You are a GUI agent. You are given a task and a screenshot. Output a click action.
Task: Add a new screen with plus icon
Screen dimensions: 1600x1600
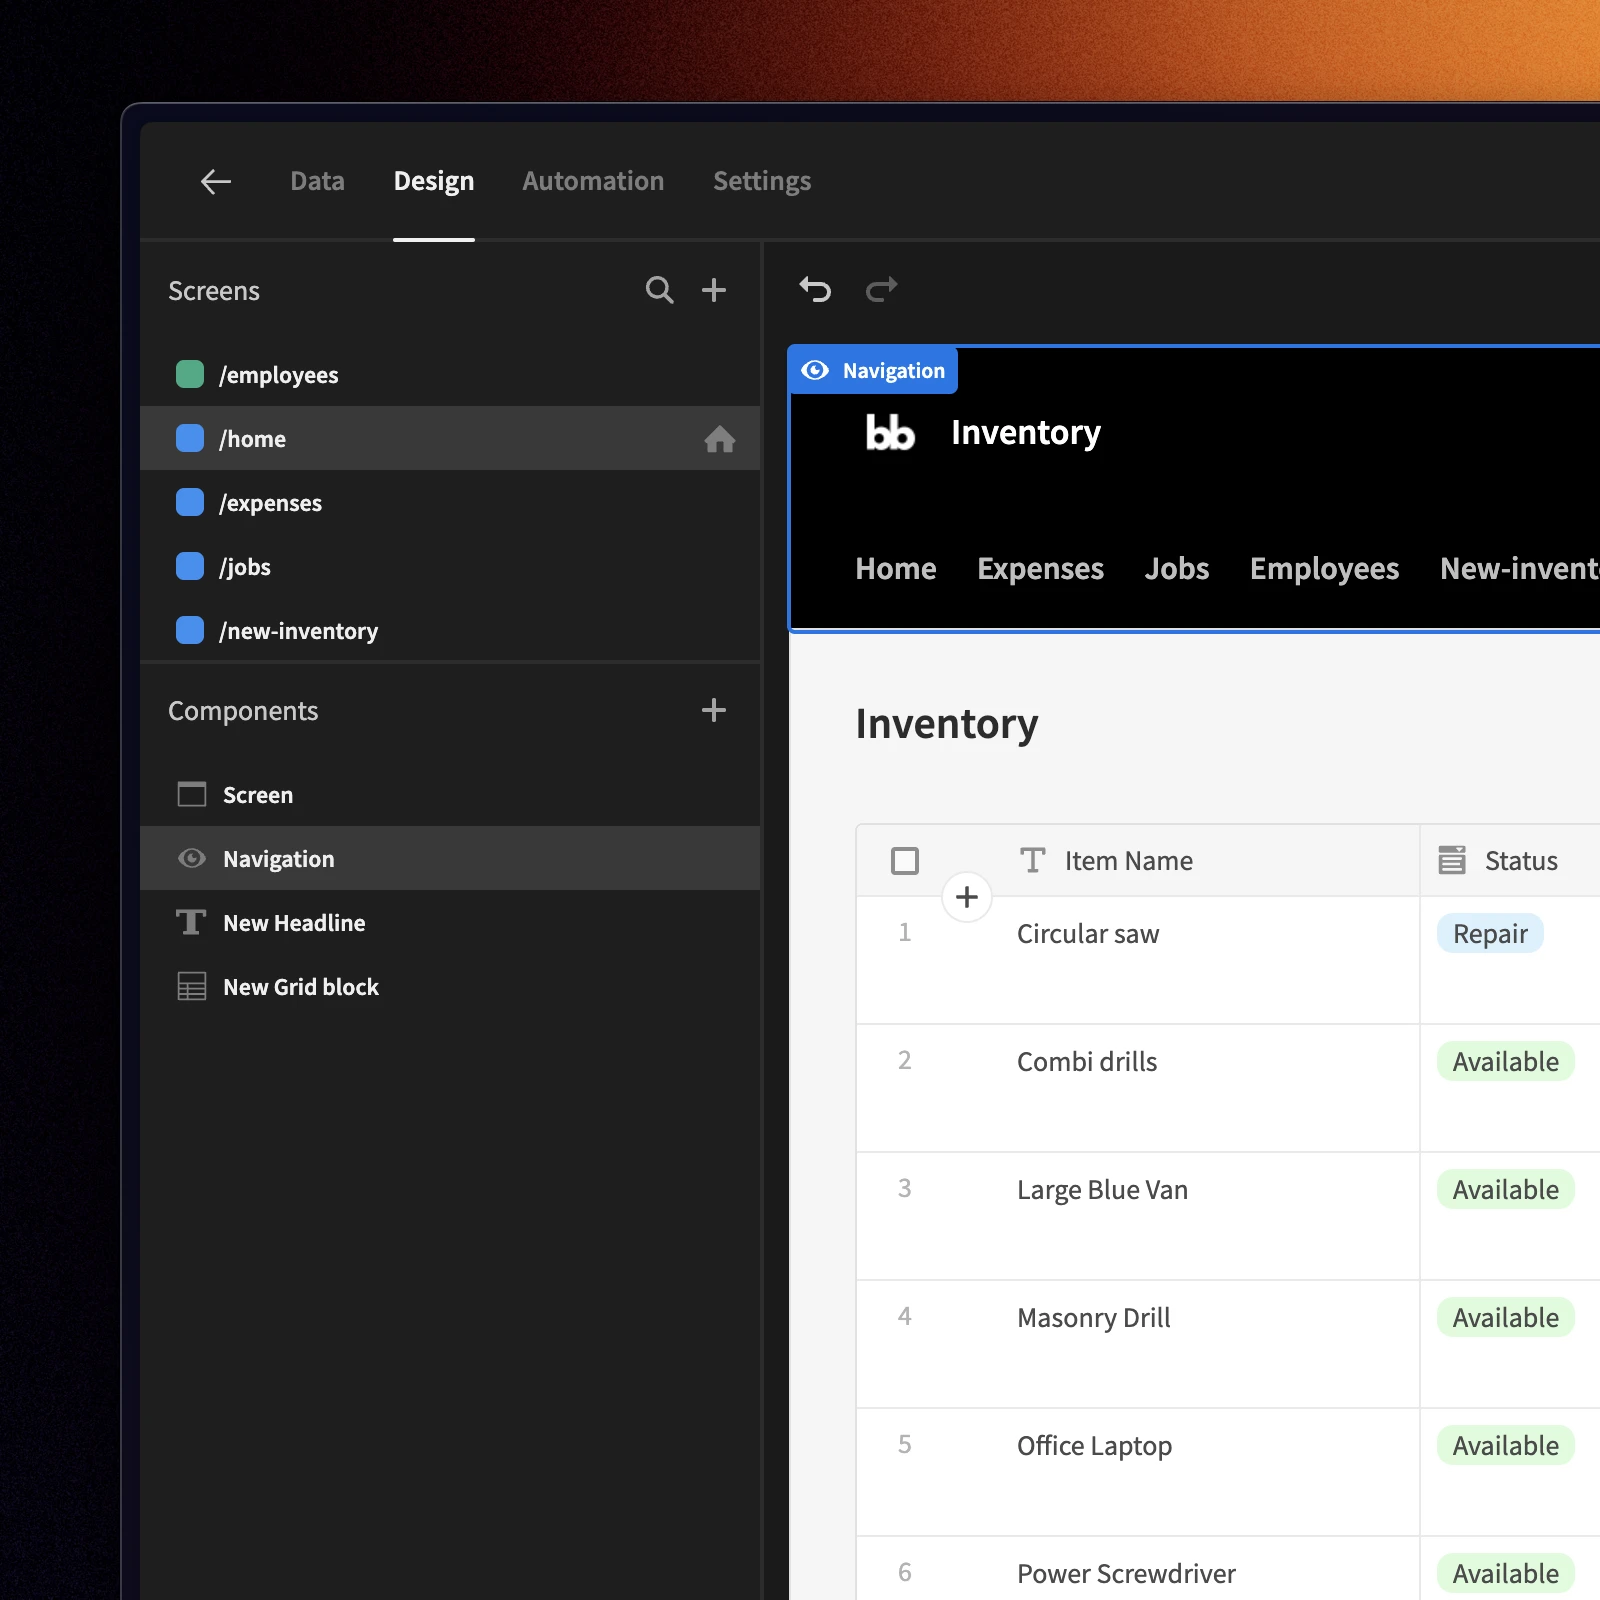pyautogui.click(x=714, y=290)
